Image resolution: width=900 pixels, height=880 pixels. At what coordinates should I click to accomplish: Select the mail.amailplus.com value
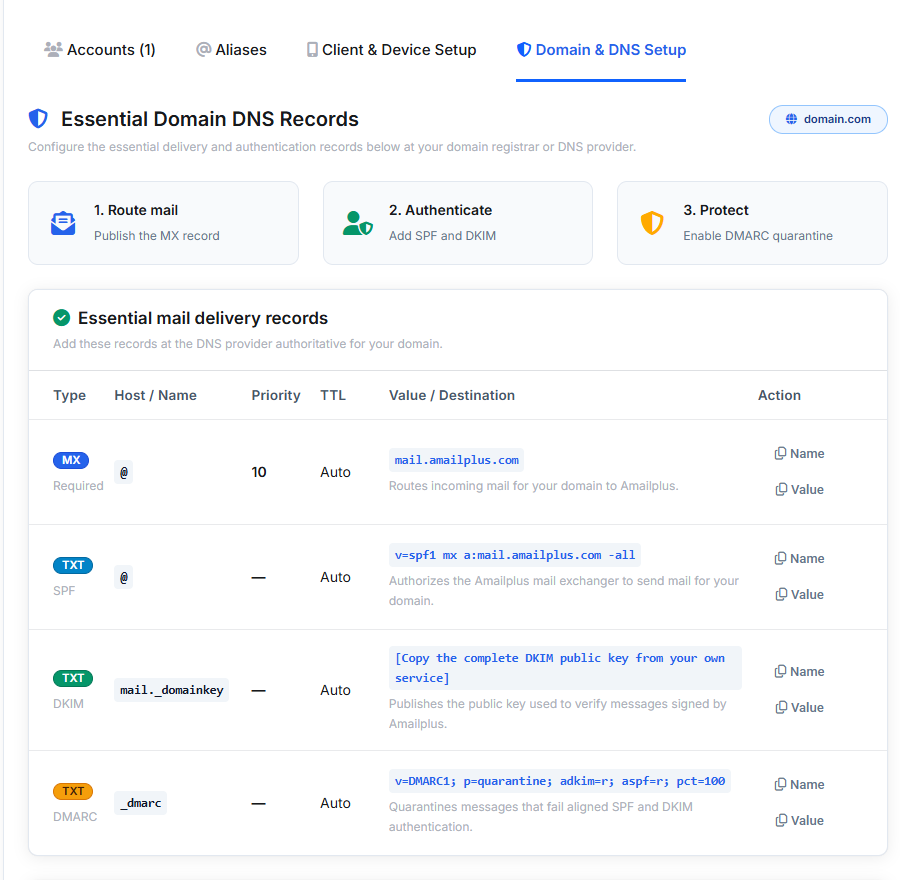pos(456,460)
